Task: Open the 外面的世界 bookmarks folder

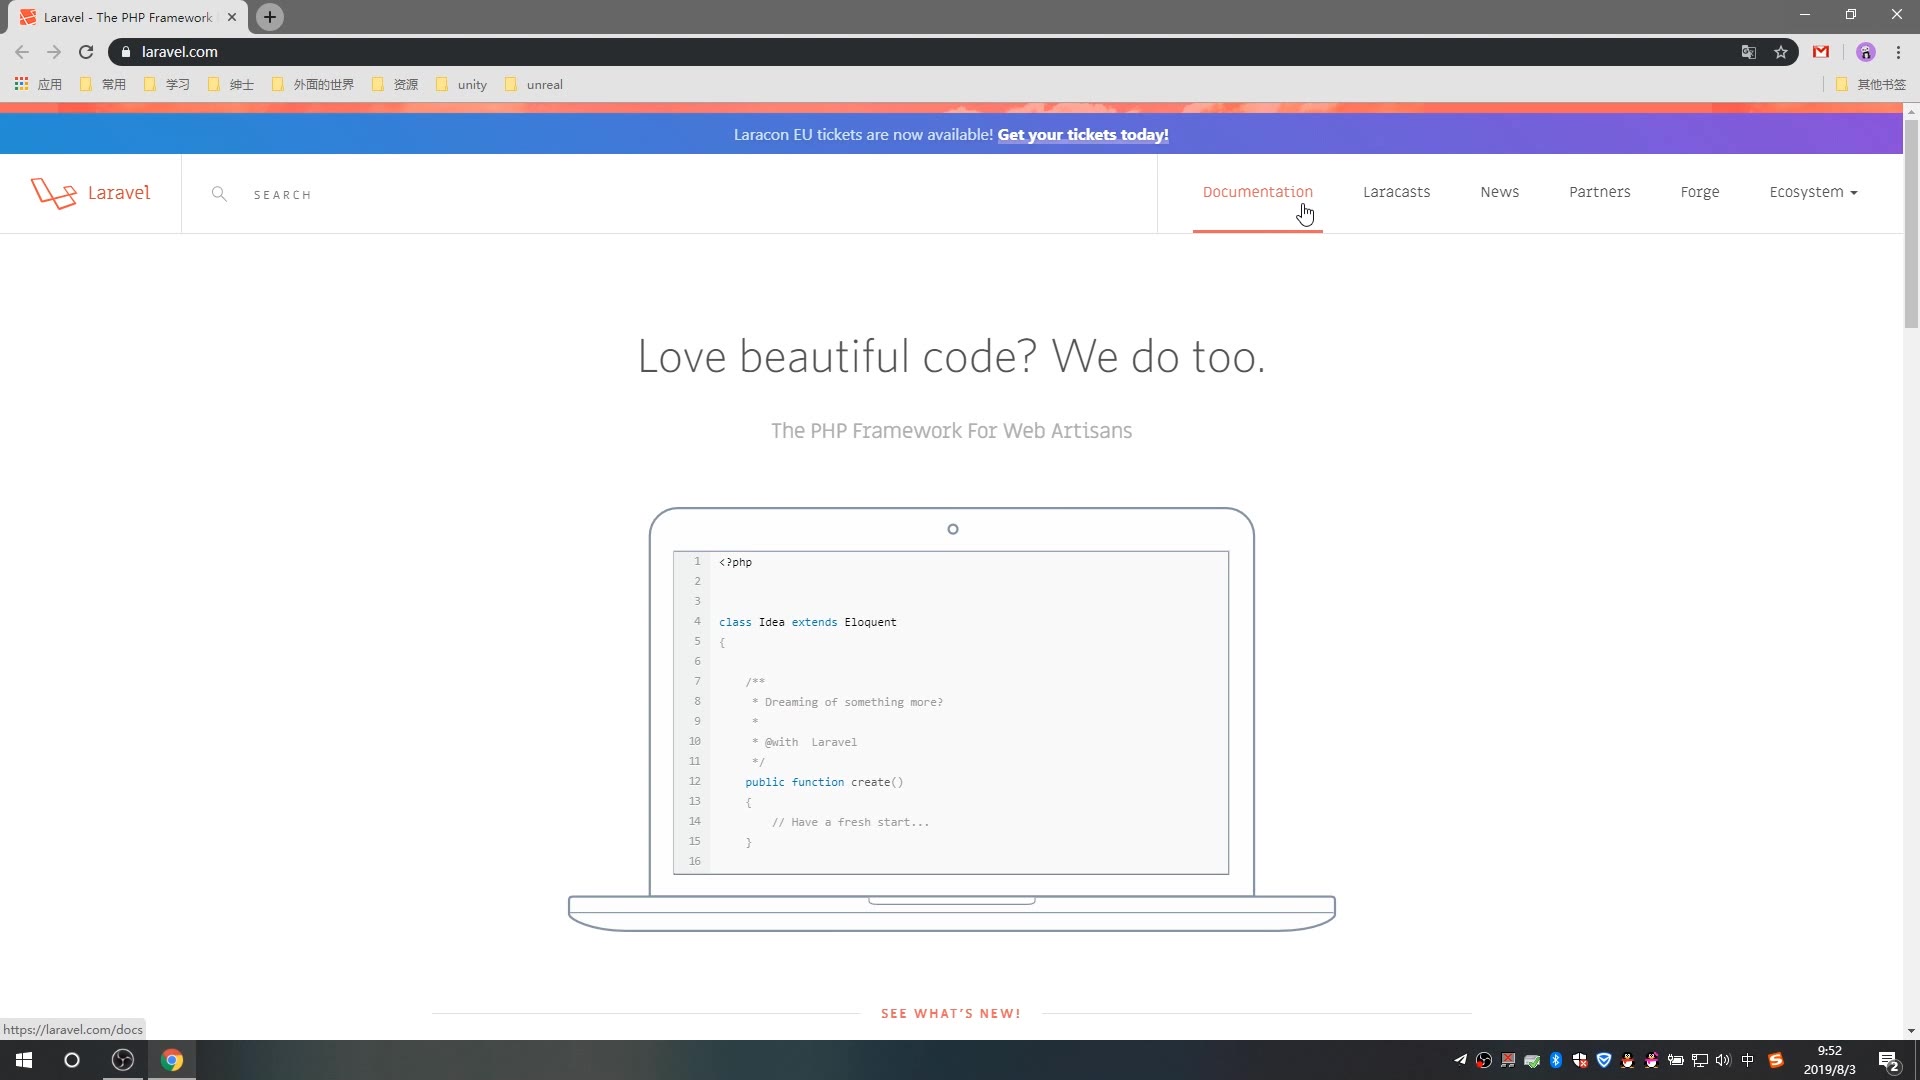Action: (313, 84)
